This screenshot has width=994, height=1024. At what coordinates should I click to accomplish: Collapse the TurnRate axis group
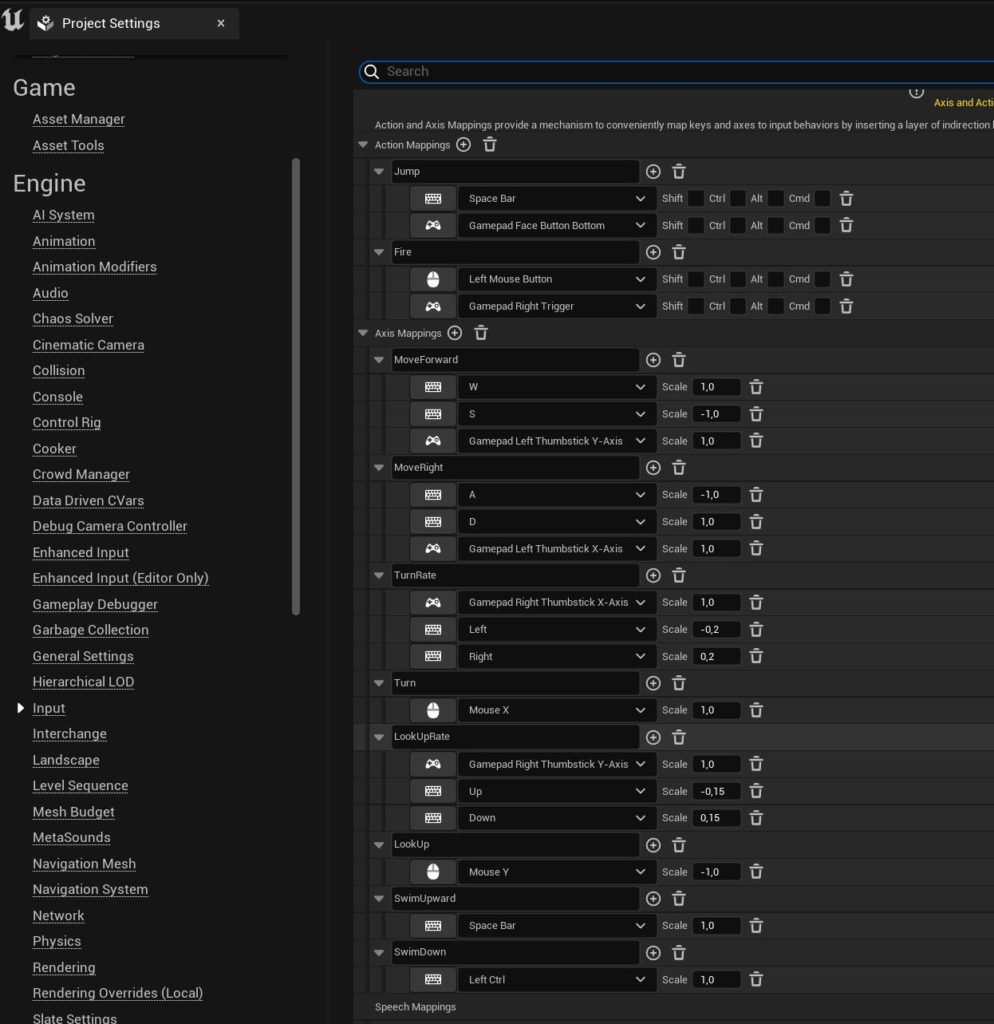[379, 575]
